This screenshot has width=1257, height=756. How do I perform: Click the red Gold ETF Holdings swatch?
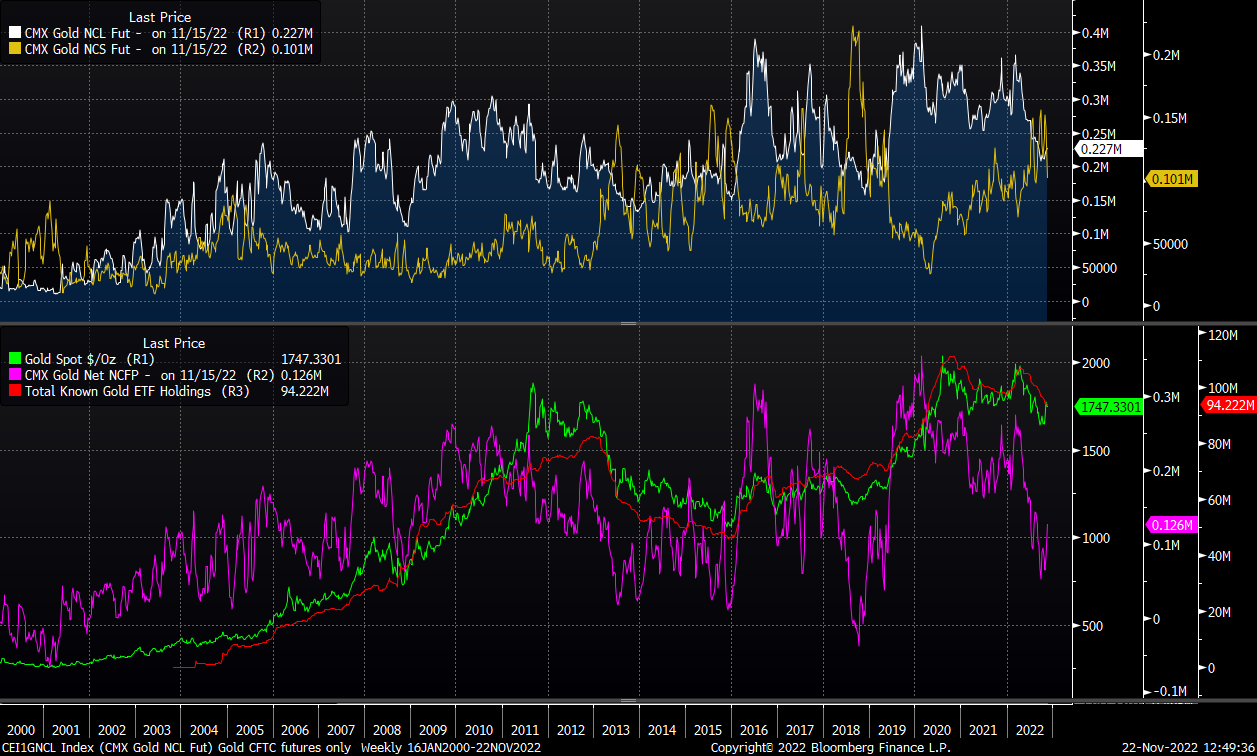point(14,391)
